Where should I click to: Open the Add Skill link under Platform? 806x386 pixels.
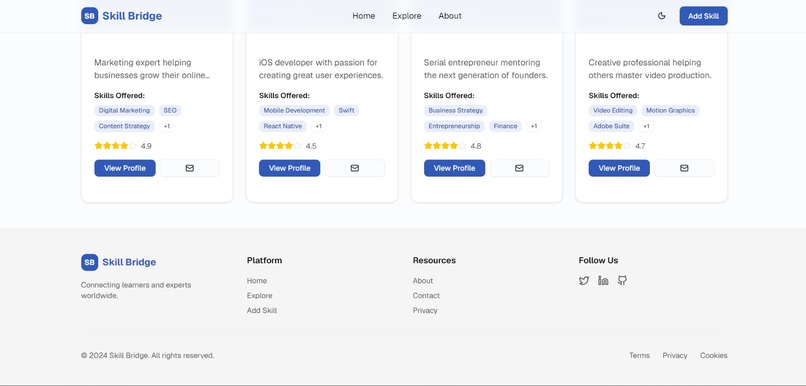click(262, 310)
